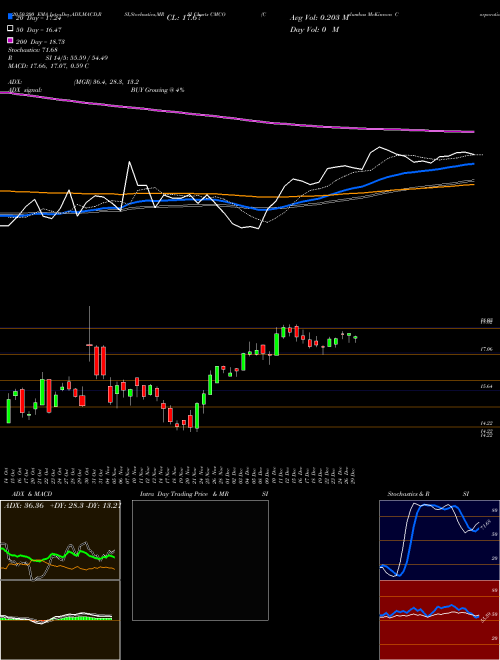Image resolution: width=500 pixels, height=660 pixels.
Task: Click the 17.06 price axis label
Action: point(486,349)
